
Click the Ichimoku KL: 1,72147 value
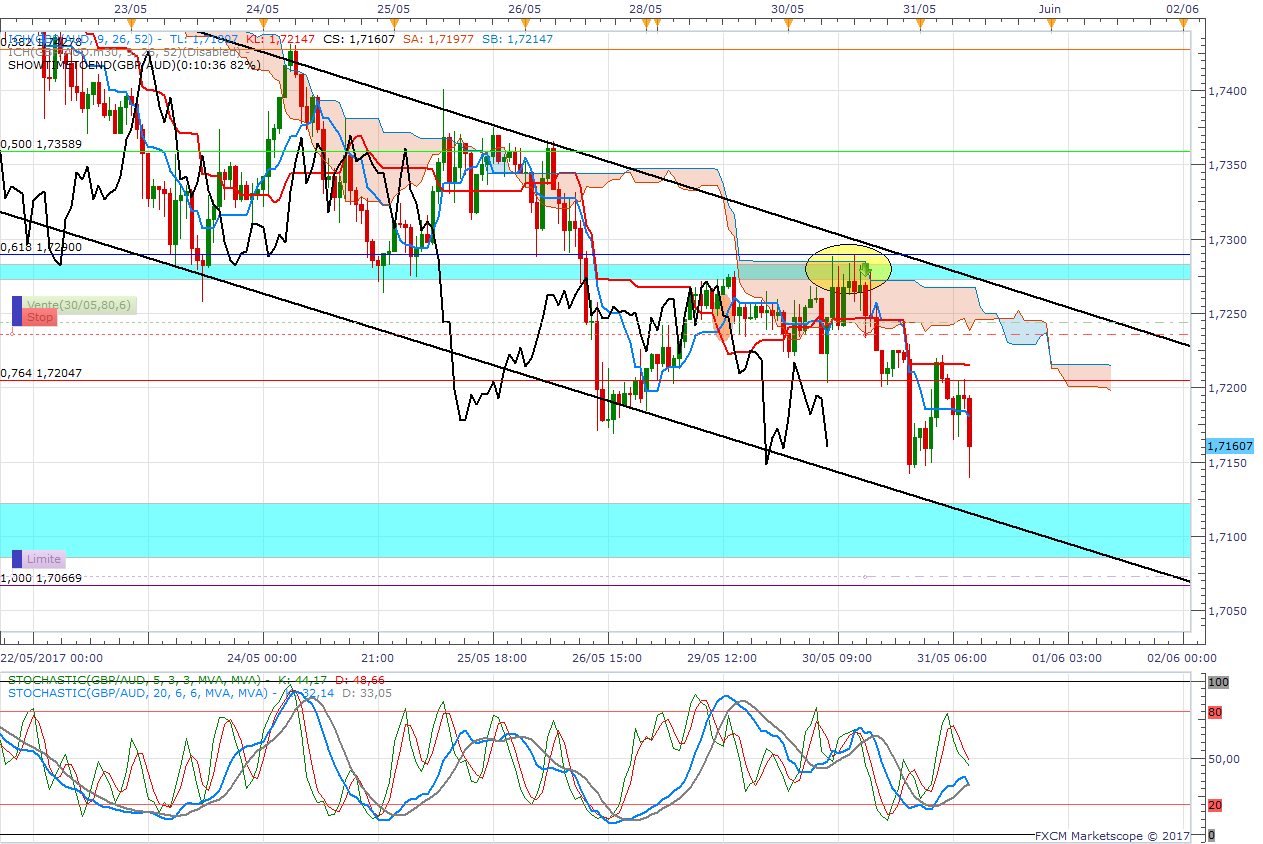click(x=279, y=39)
